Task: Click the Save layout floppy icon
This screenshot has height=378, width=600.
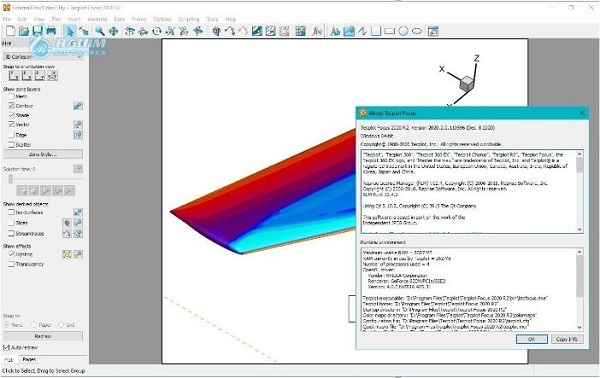Action: (x=38, y=31)
